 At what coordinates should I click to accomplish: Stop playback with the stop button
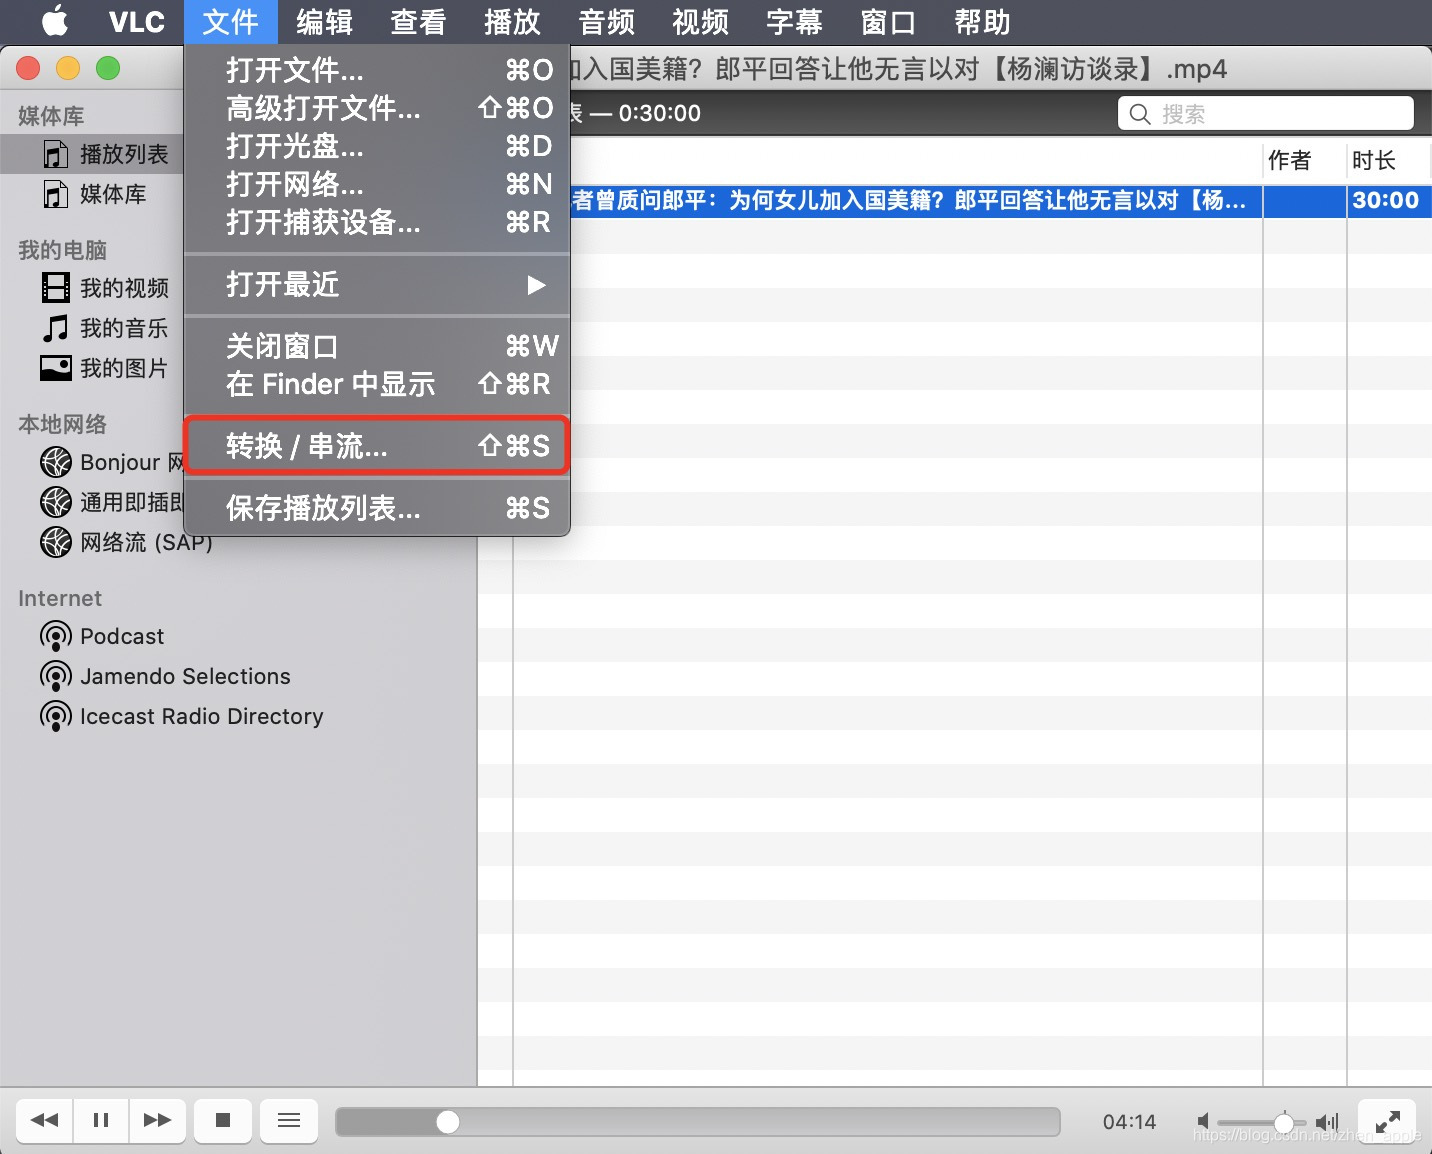[223, 1120]
